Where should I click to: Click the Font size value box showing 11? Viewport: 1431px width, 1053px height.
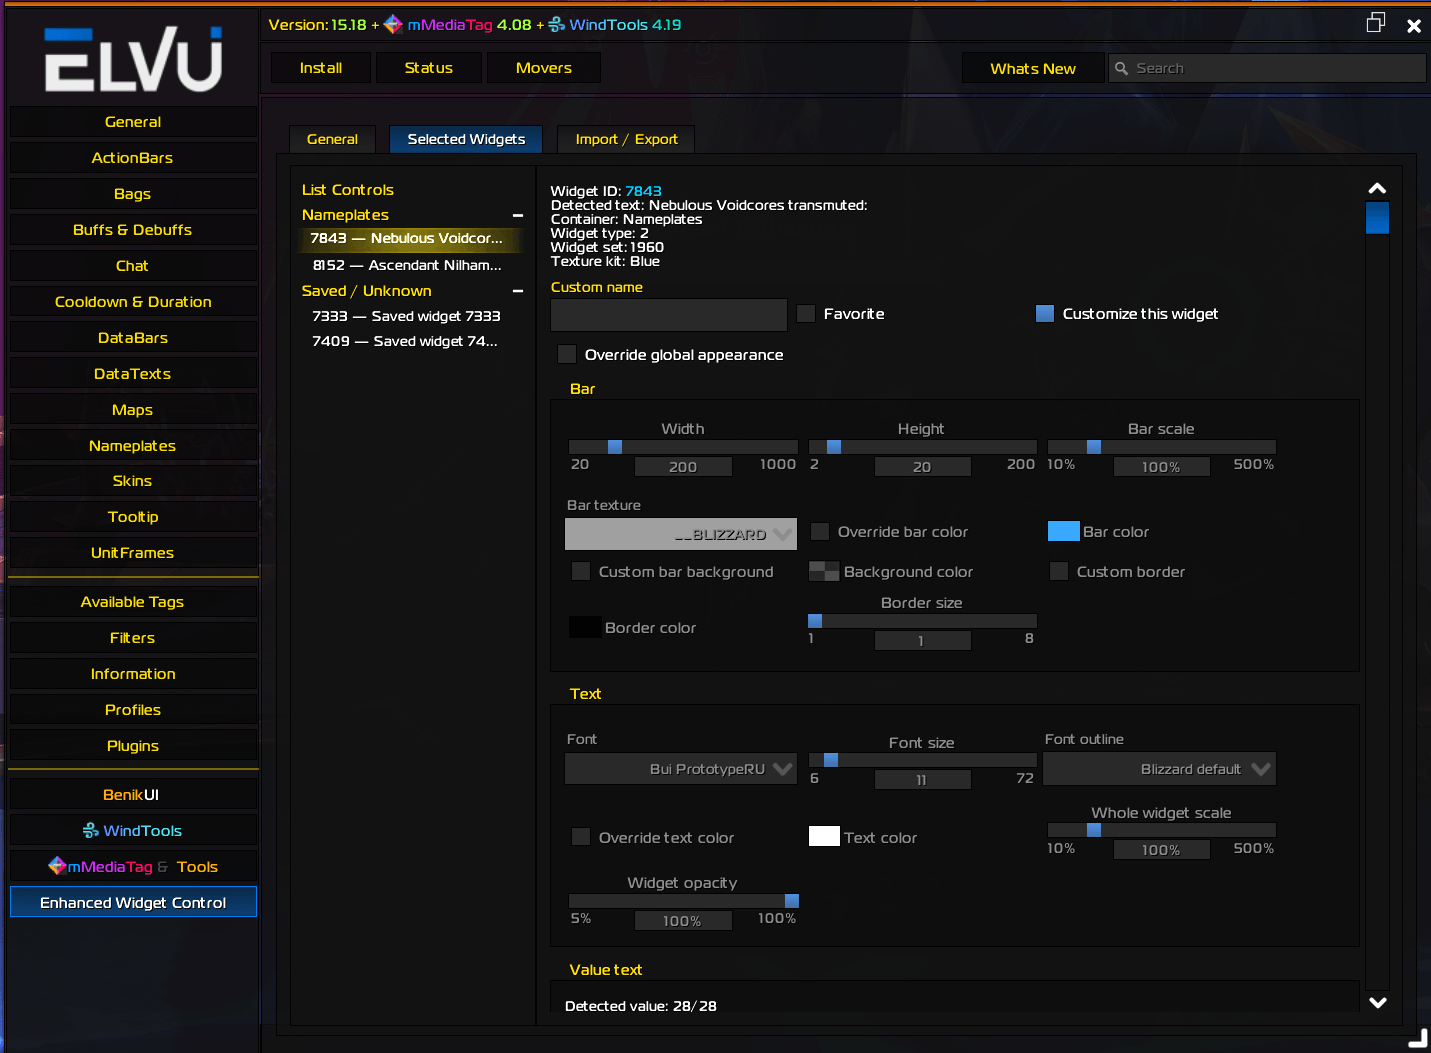[922, 780]
